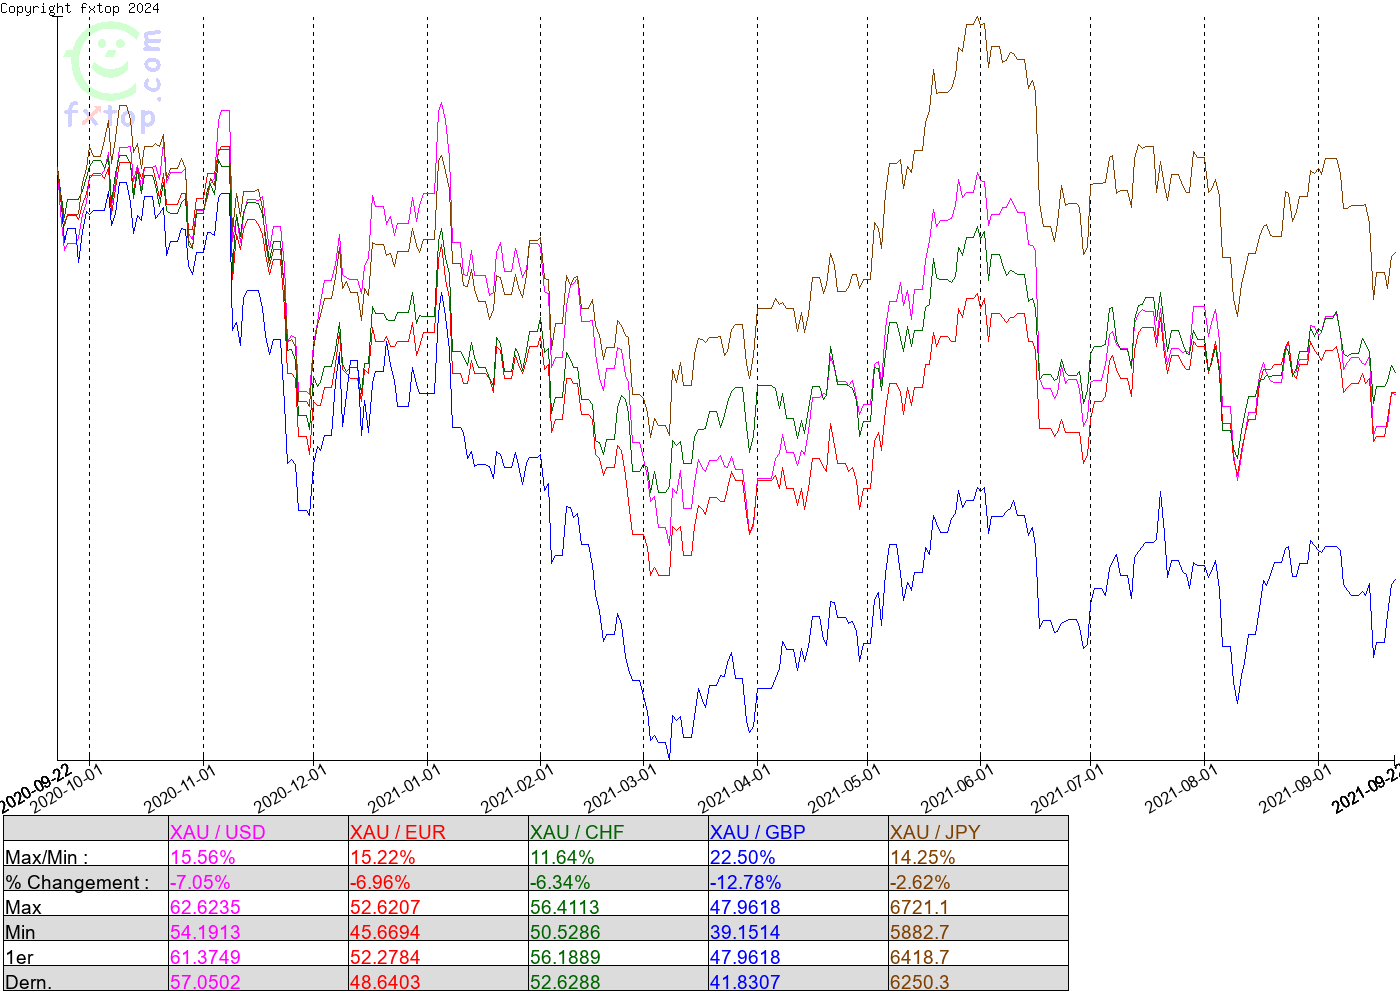This screenshot has height=1000, width=1400.
Task: Click the 52.6207 max value
Action: tap(385, 907)
